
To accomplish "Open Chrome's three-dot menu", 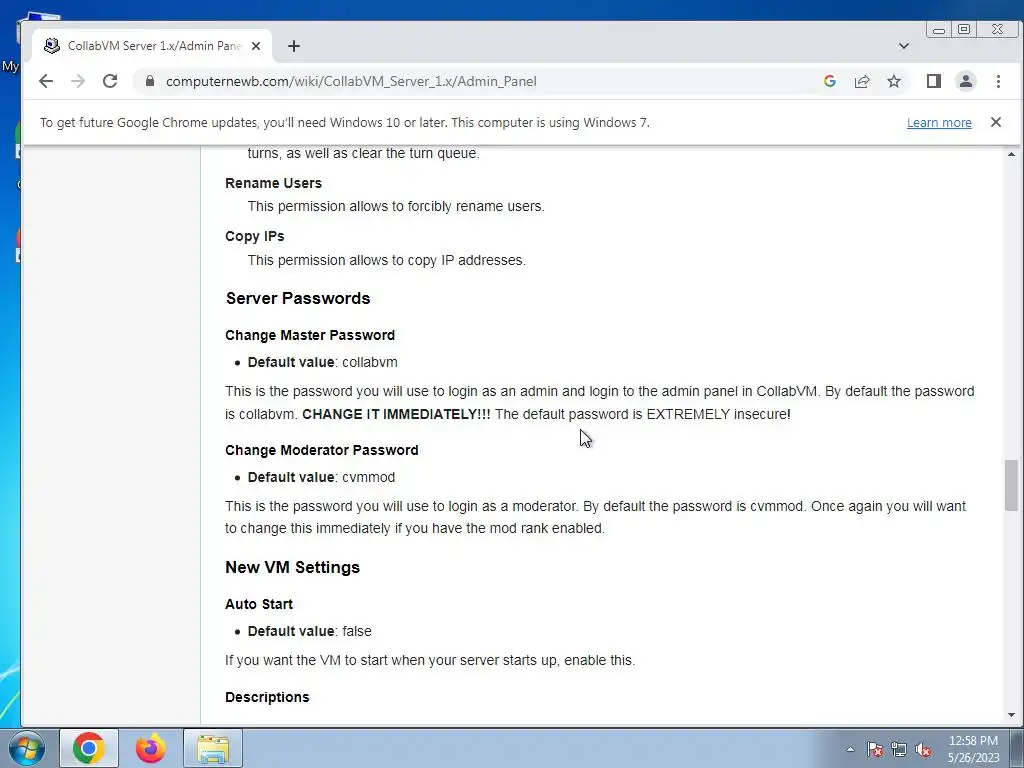I will tap(998, 81).
